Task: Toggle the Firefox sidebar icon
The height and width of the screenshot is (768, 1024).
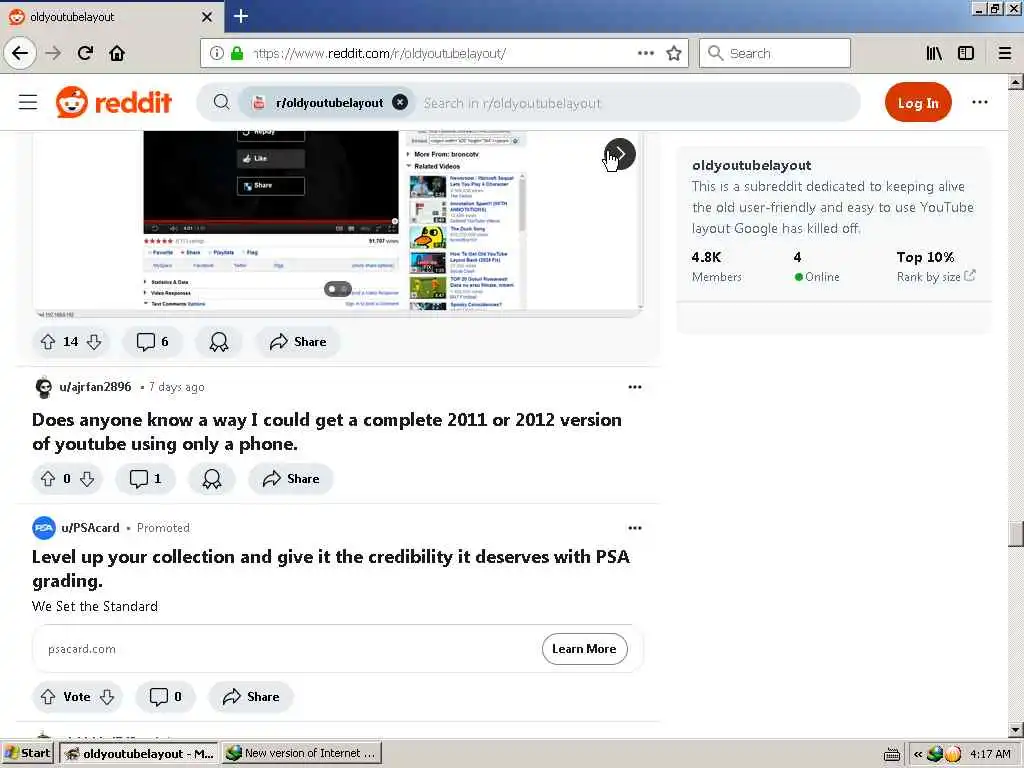Action: (965, 53)
